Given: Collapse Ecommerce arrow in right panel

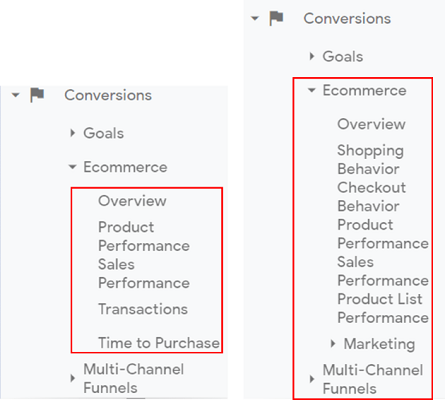Looking at the screenshot, I should click(x=312, y=90).
